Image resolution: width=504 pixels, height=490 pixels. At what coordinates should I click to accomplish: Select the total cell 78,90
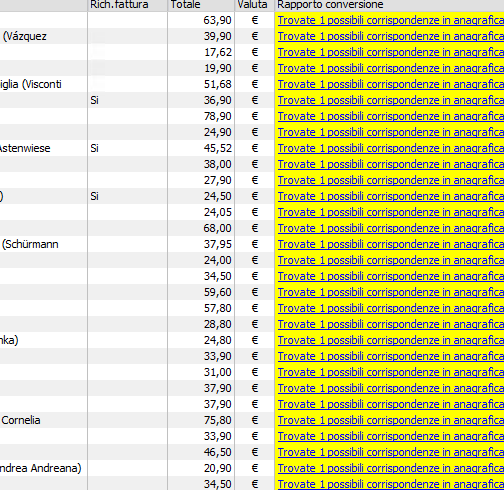(201, 116)
